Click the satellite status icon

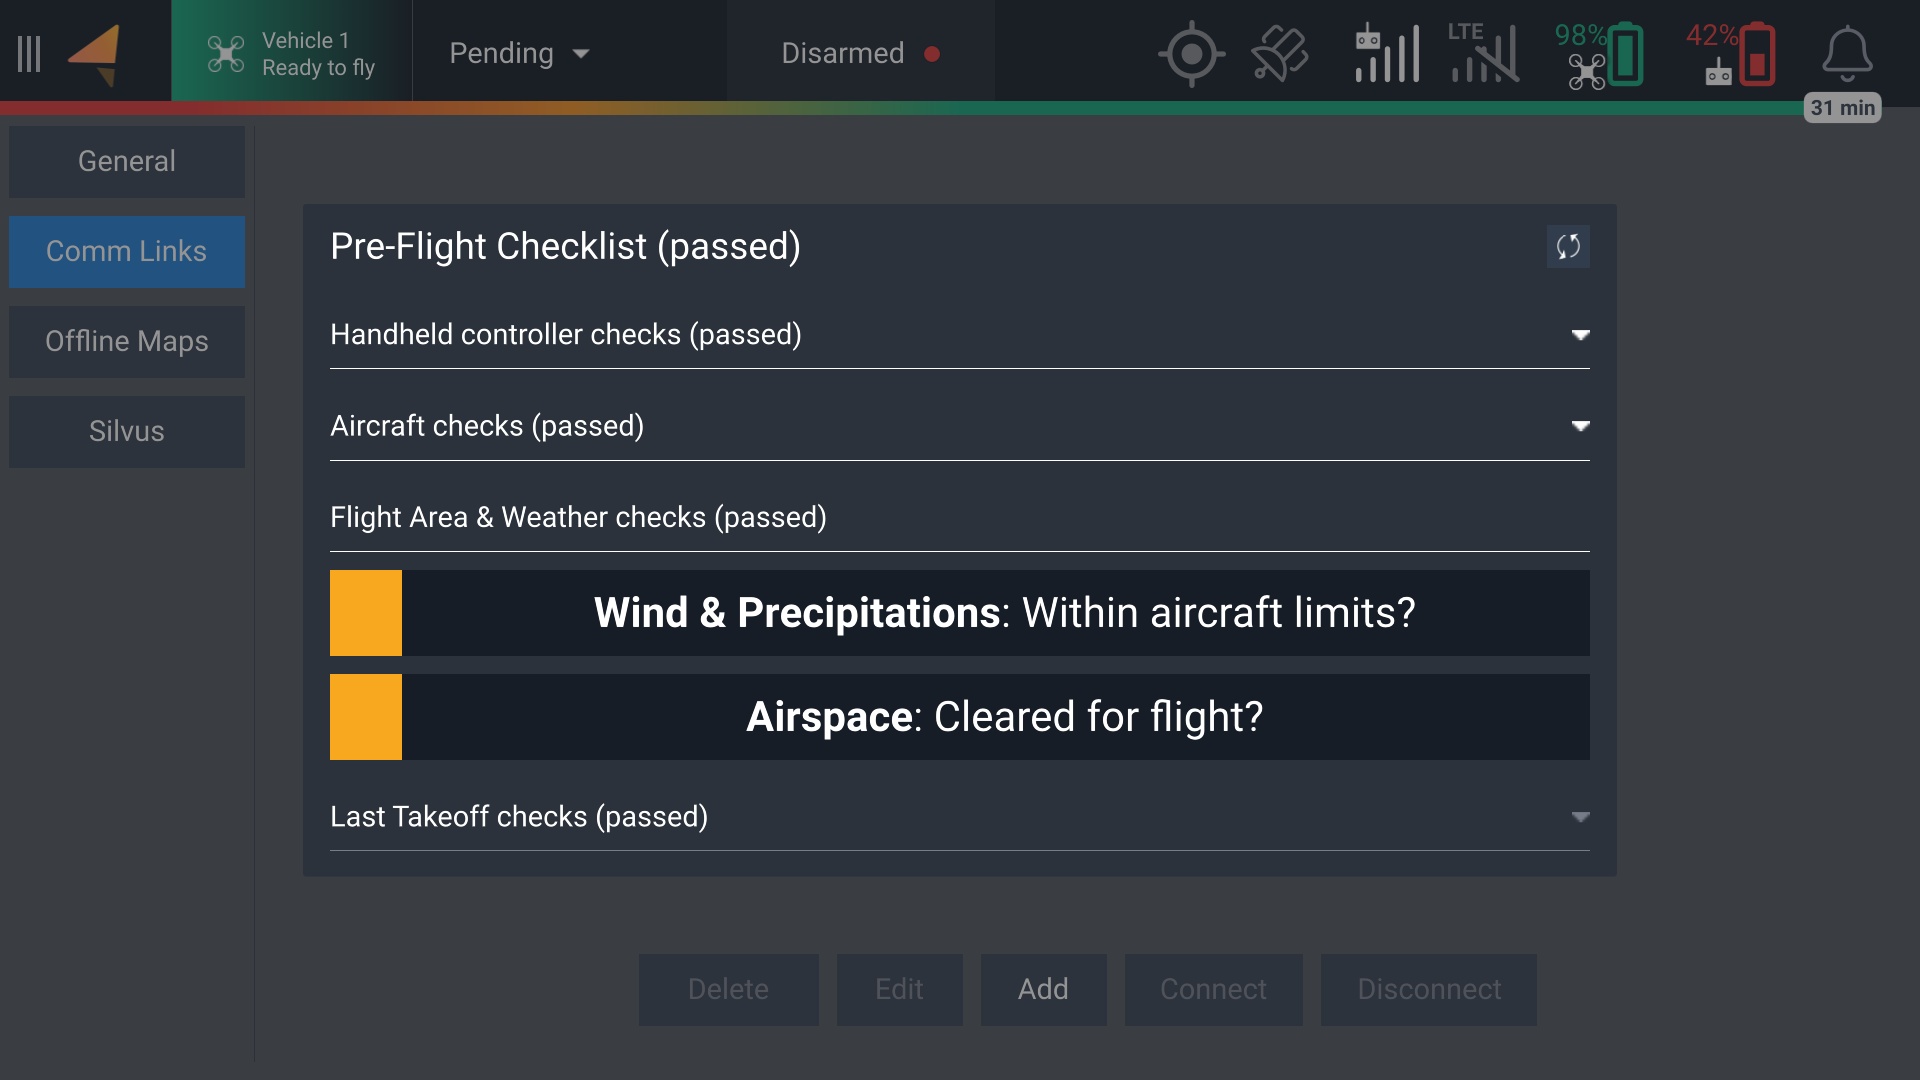1280,54
